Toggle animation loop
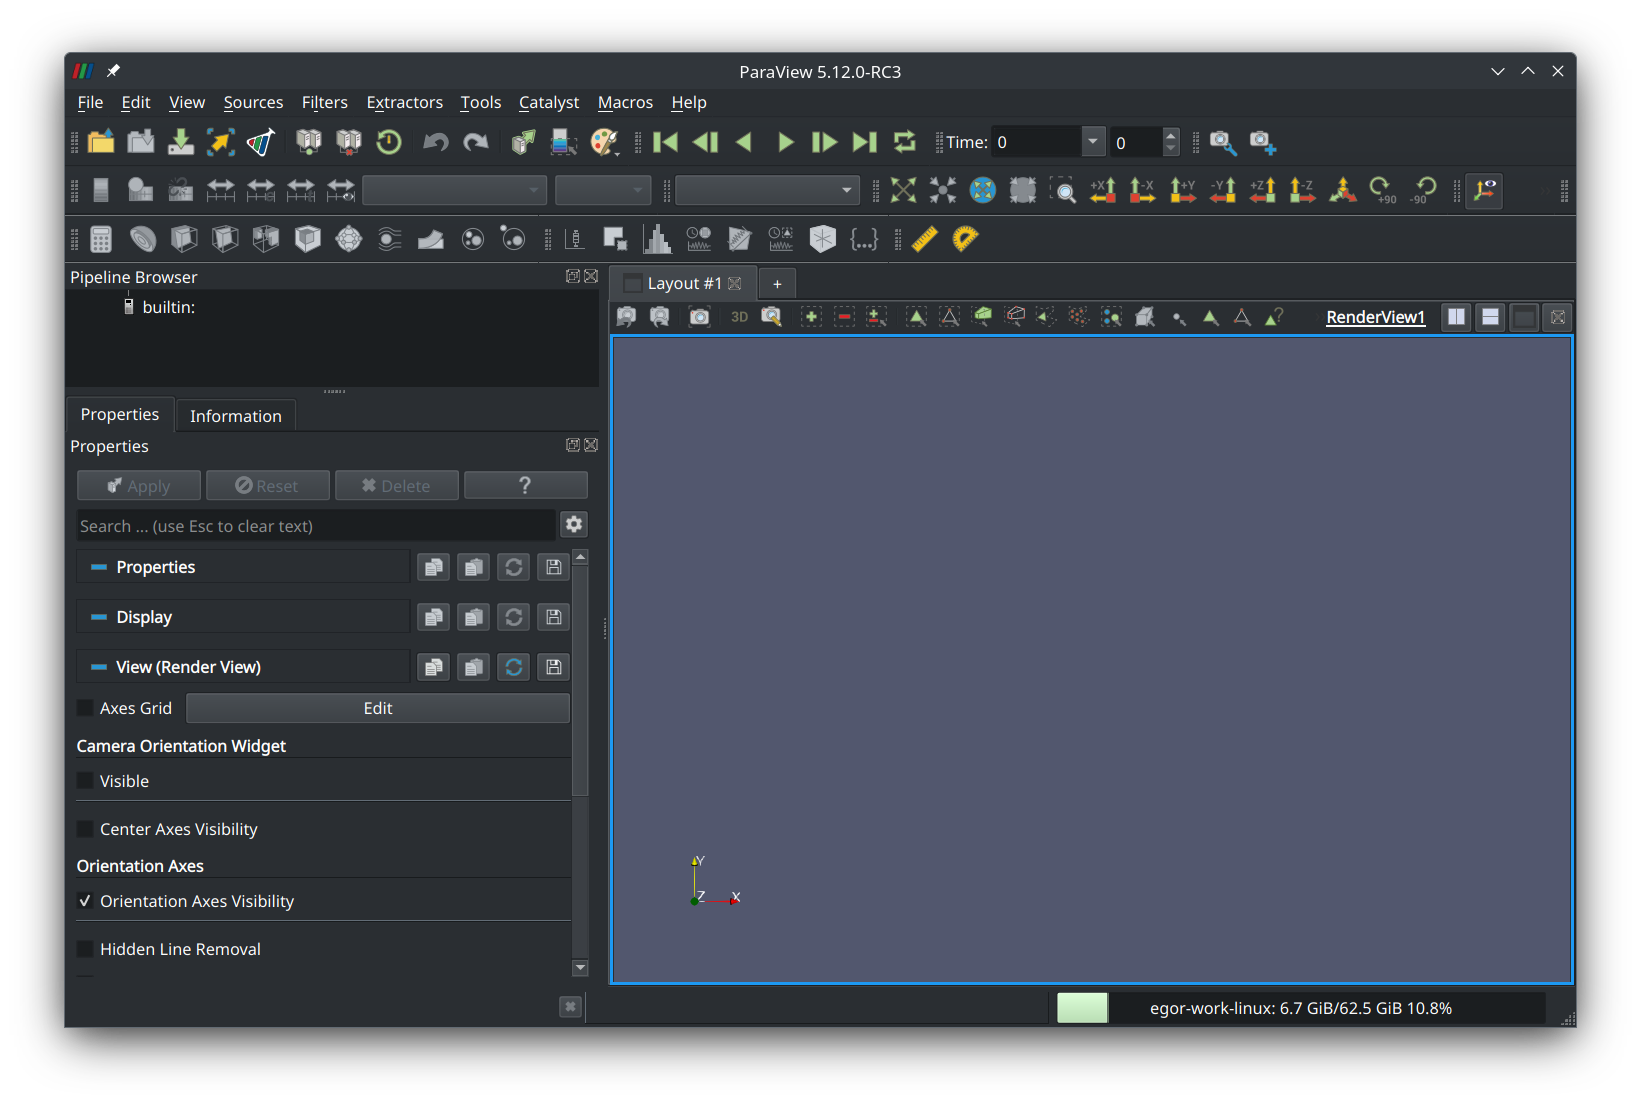 tap(905, 142)
